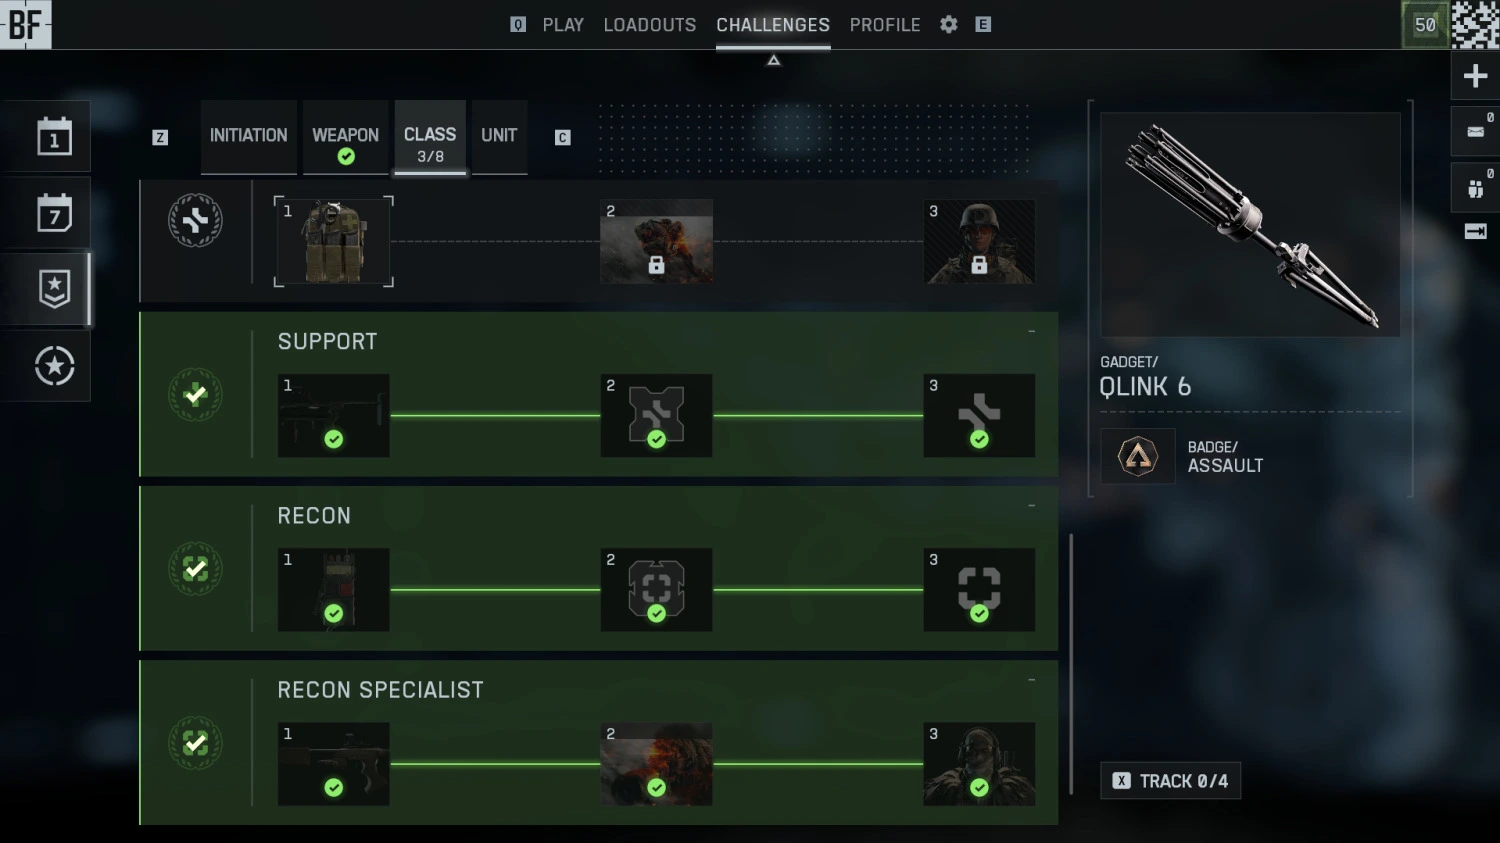Collapse the Recon Specialist challenge section
The width and height of the screenshot is (1500, 843).
pyautogui.click(x=1031, y=680)
